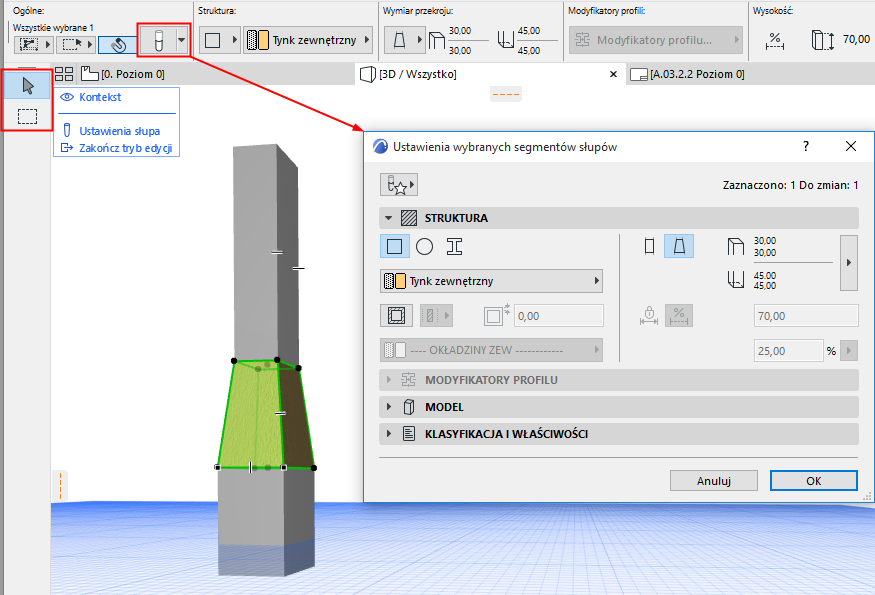Click bottom cross-section dimension icon in info box
The height and width of the screenshot is (595, 875).
click(506, 40)
